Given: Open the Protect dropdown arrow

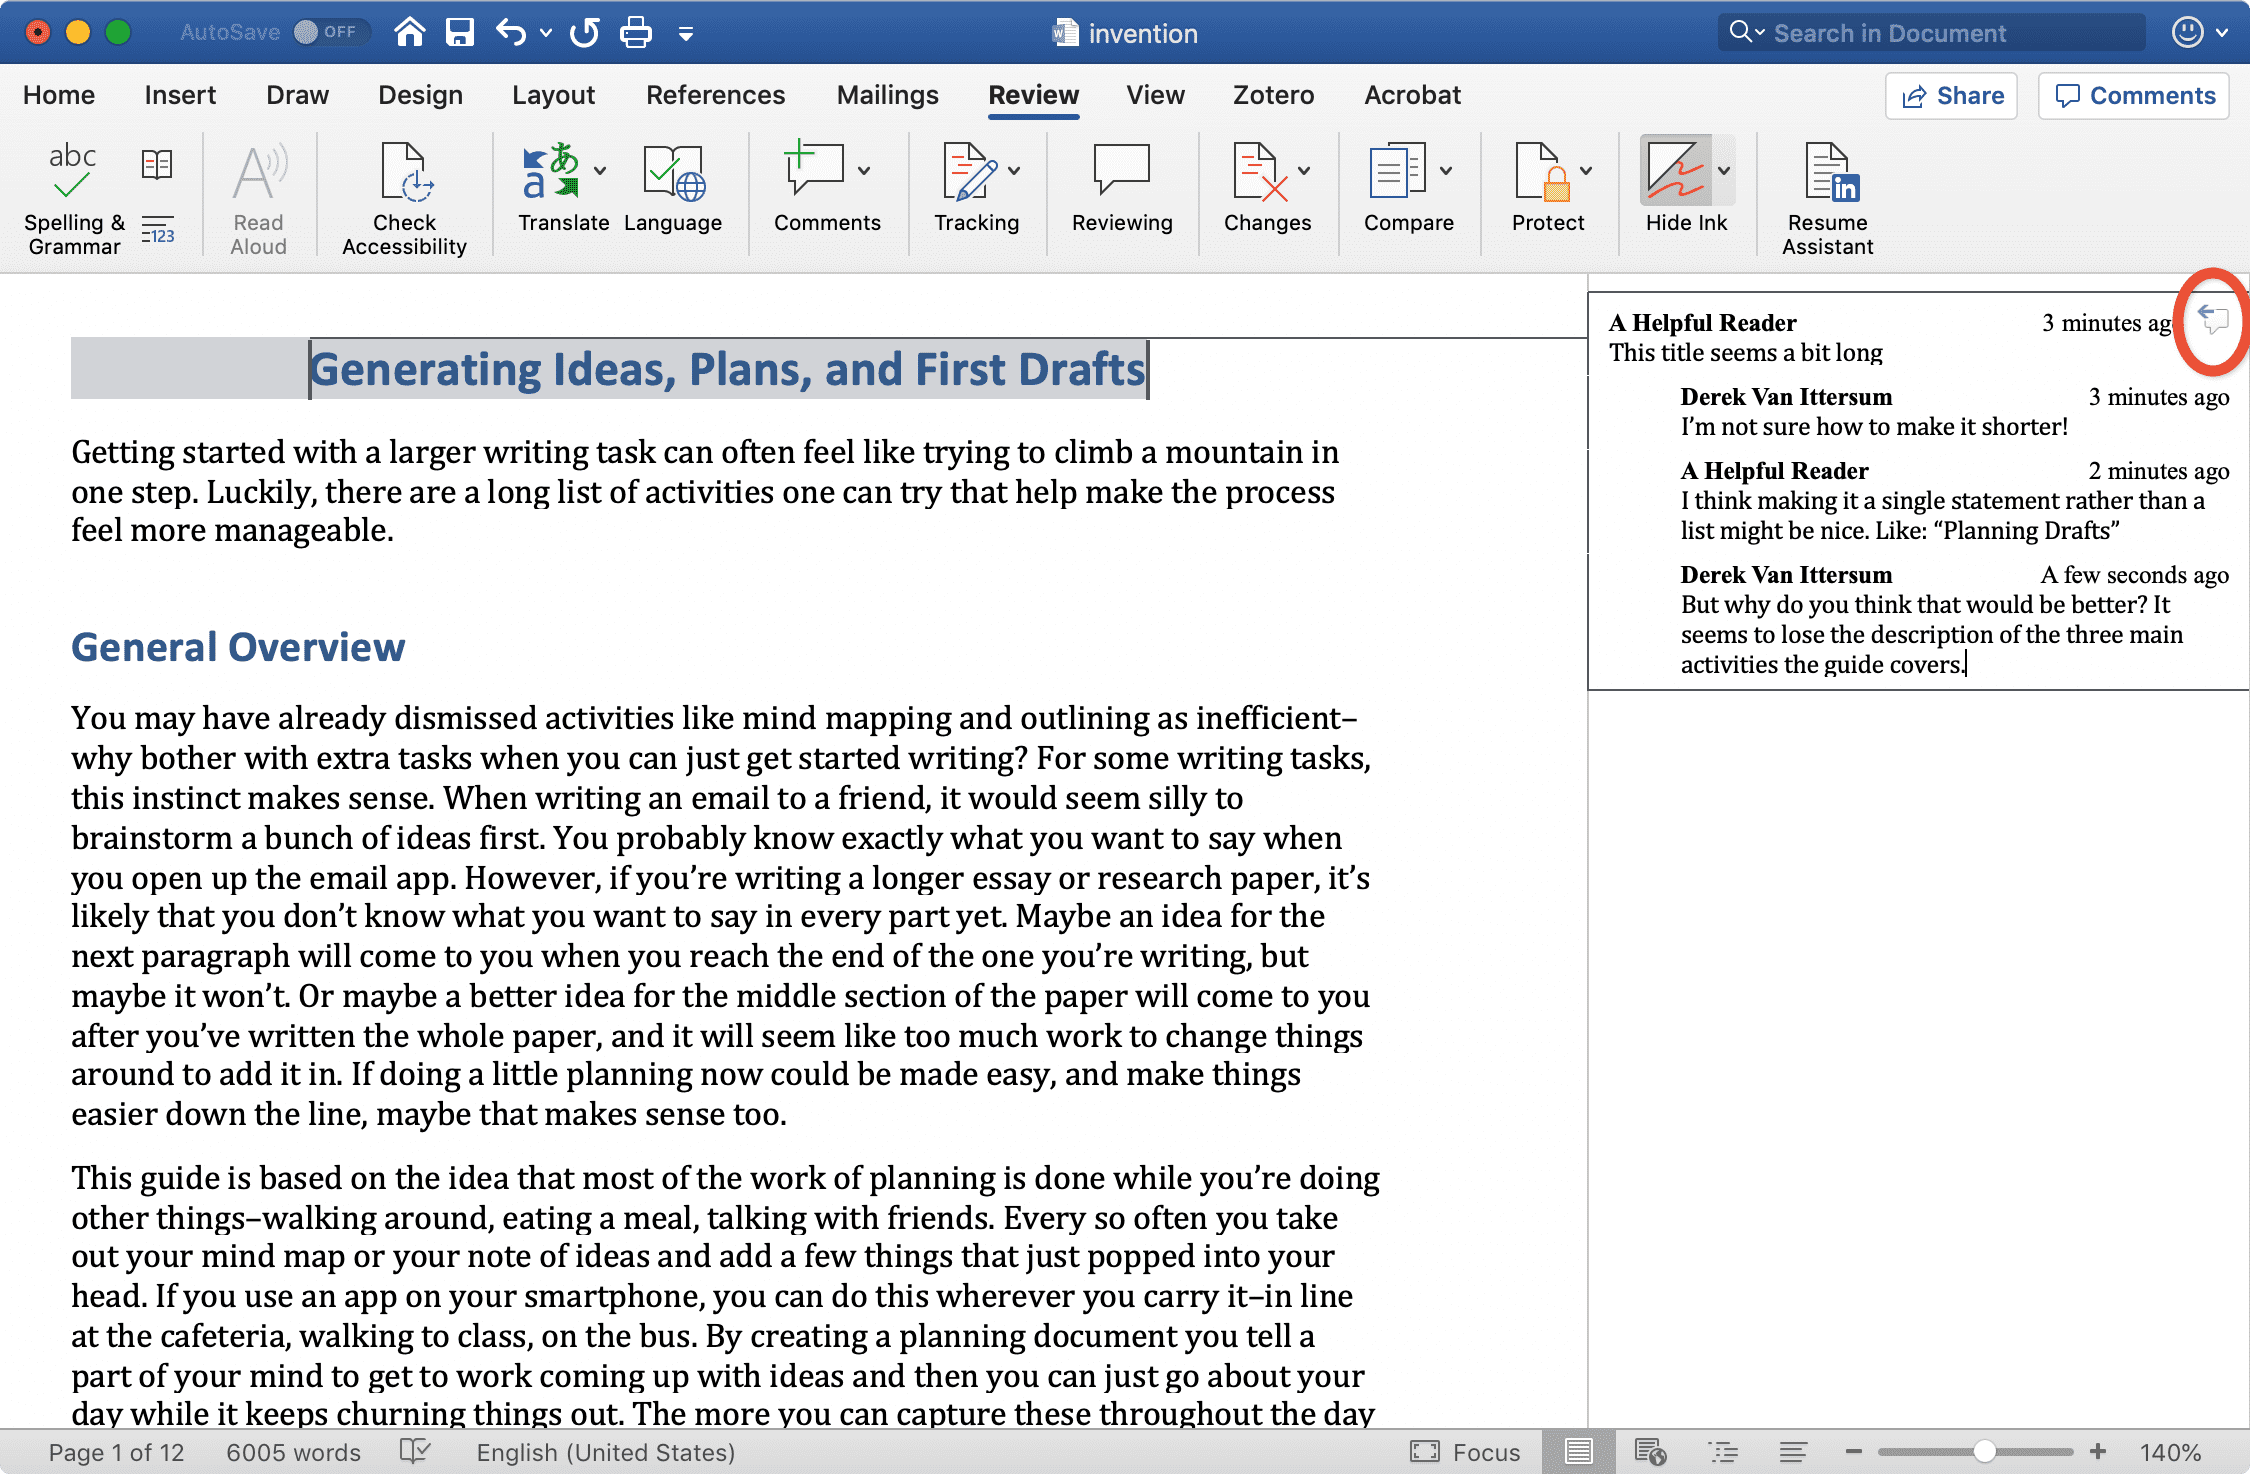Looking at the screenshot, I should click(x=1586, y=171).
